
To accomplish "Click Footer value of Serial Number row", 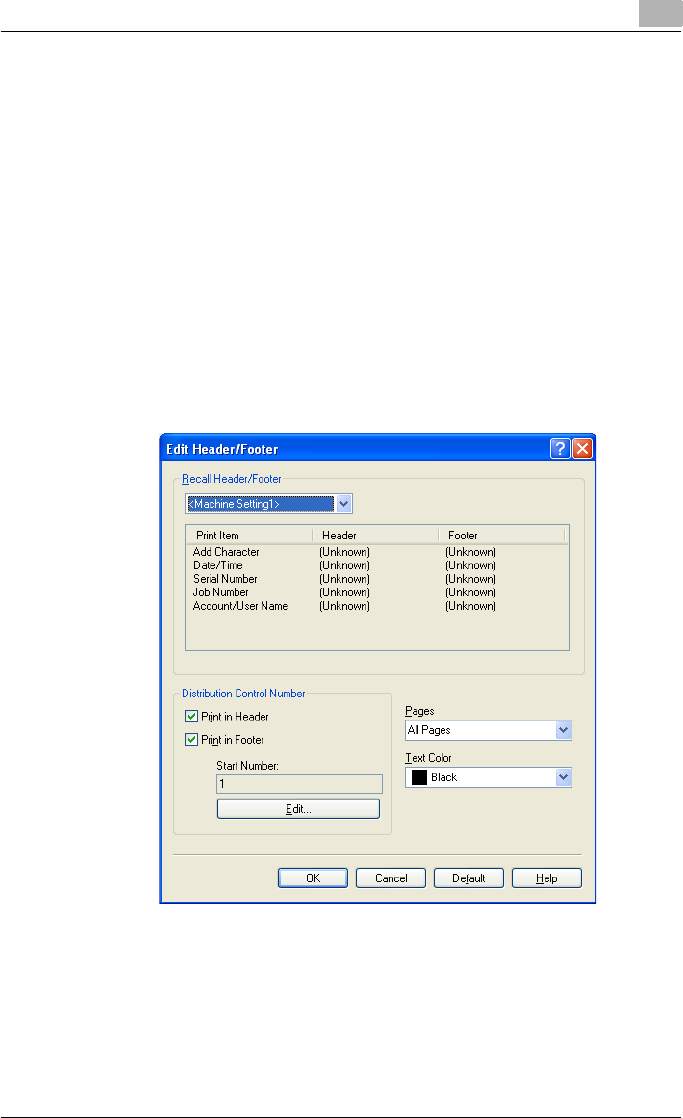I will click(471, 579).
